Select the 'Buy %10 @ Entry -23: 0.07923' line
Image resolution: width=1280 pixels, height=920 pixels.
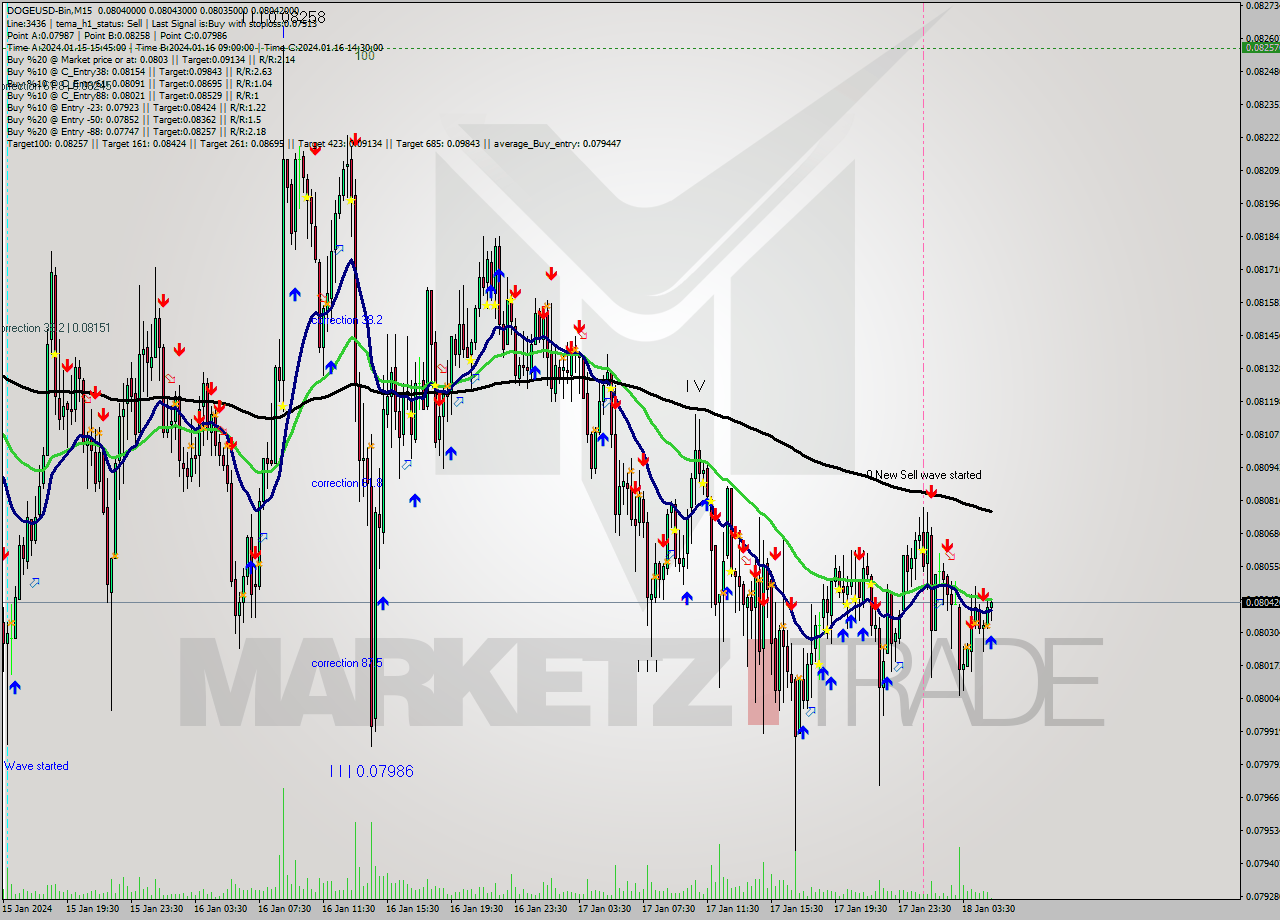[x=136, y=107]
